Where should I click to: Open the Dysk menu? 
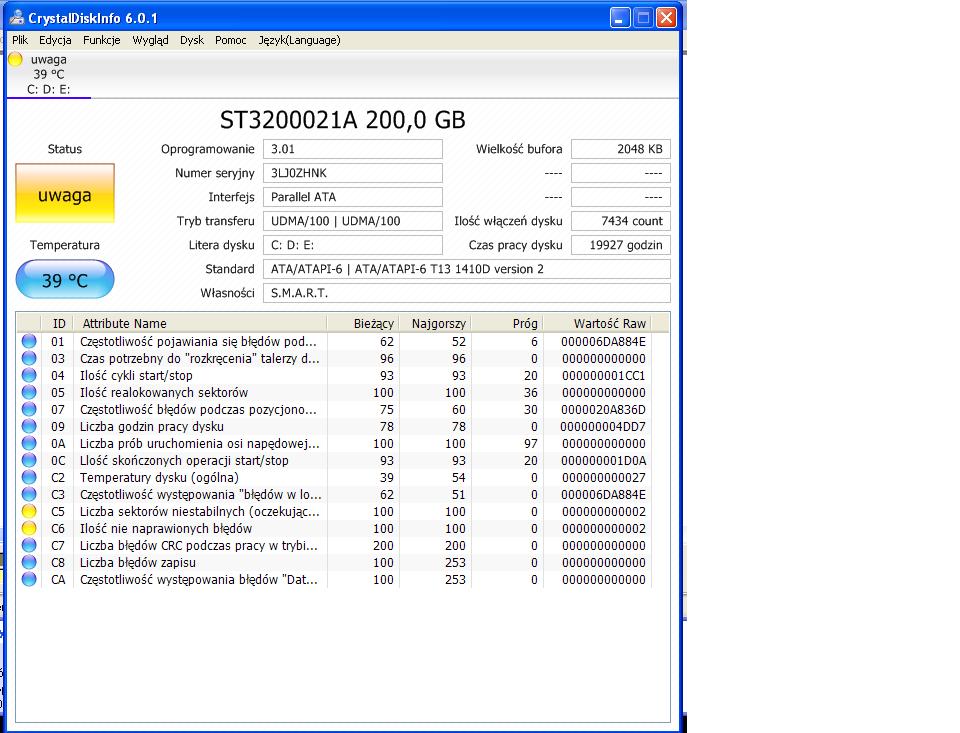click(x=192, y=40)
